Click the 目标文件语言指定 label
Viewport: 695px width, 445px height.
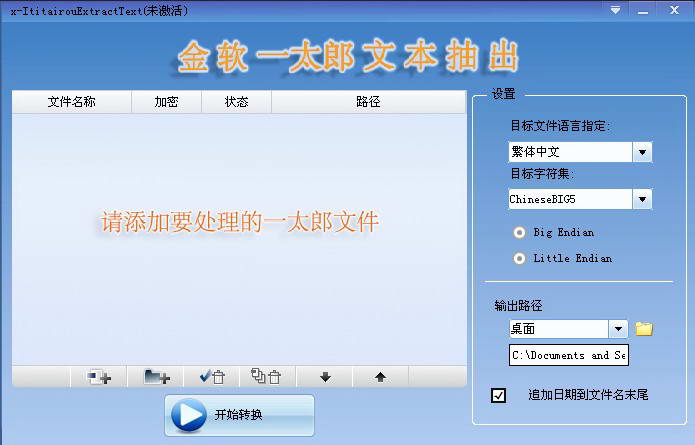point(560,126)
